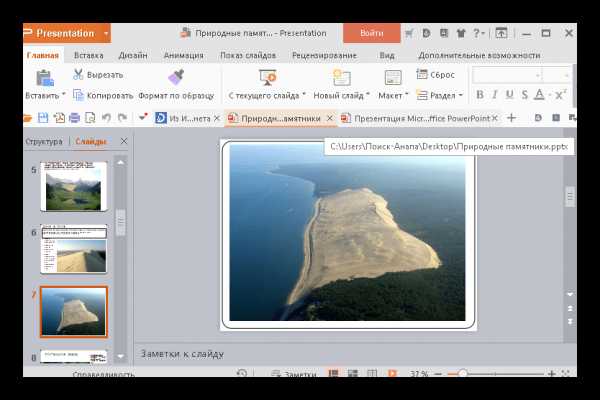This screenshot has width=600, height=400.
Task: Open the help question mark menu
Action: pos(479,33)
